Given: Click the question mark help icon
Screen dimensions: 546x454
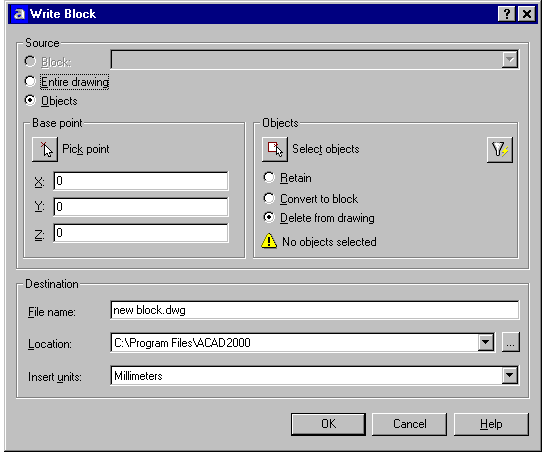Looking at the screenshot, I should tap(507, 14).
